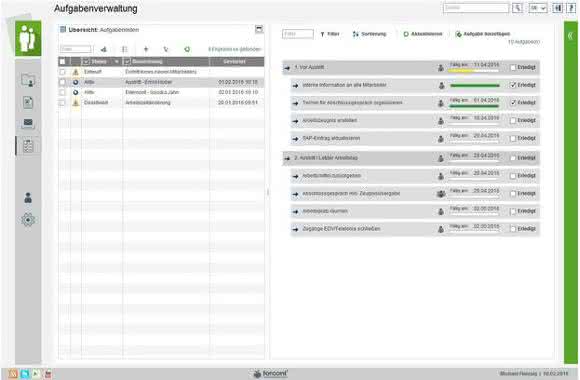Open the Filter menu in task toolbar

click(330, 34)
